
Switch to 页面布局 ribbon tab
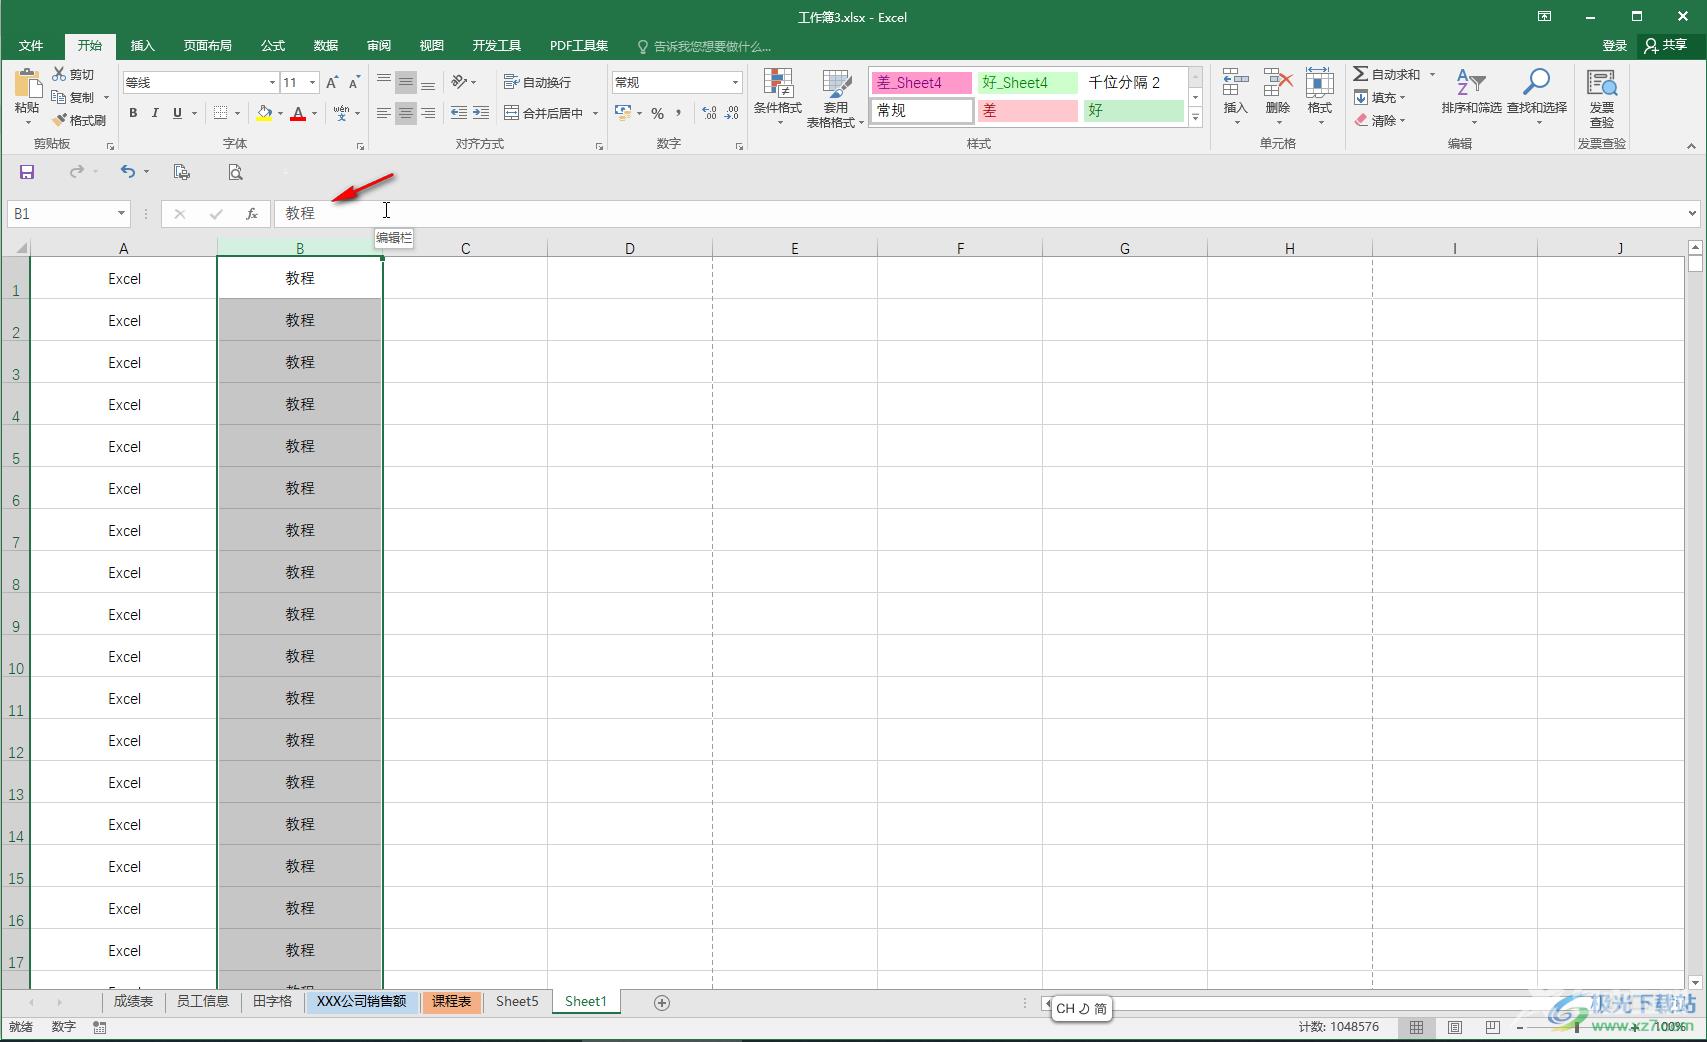coord(207,46)
